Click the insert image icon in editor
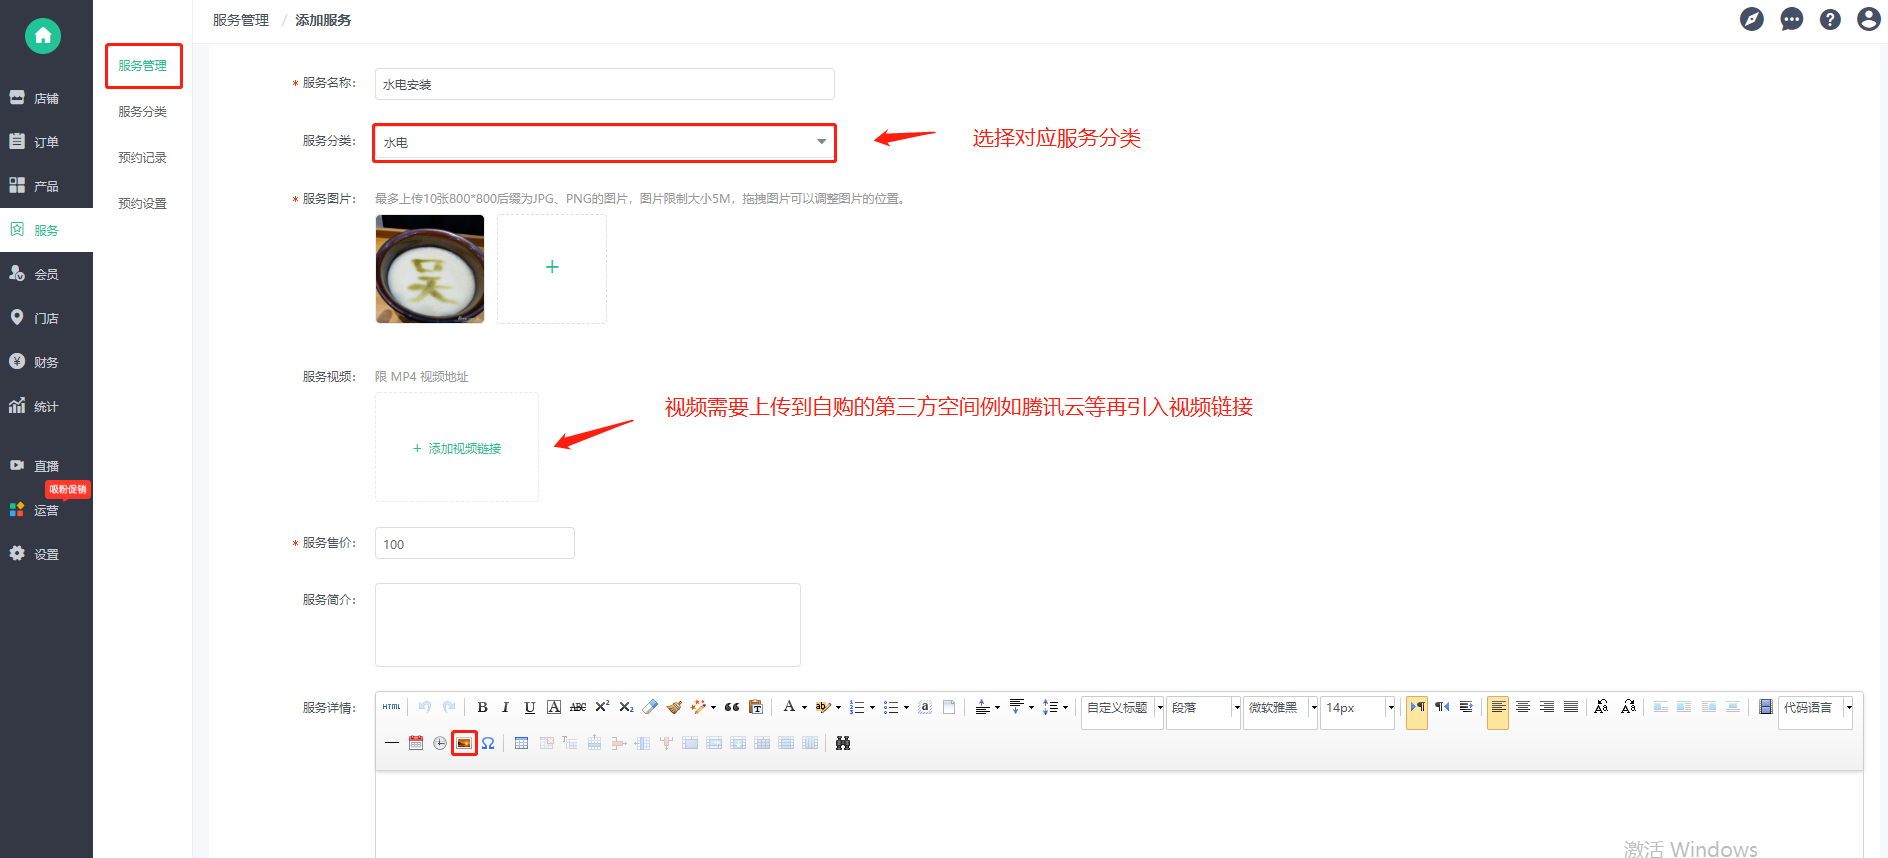The width and height of the screenshot is (1888, 858). (464, 743)
